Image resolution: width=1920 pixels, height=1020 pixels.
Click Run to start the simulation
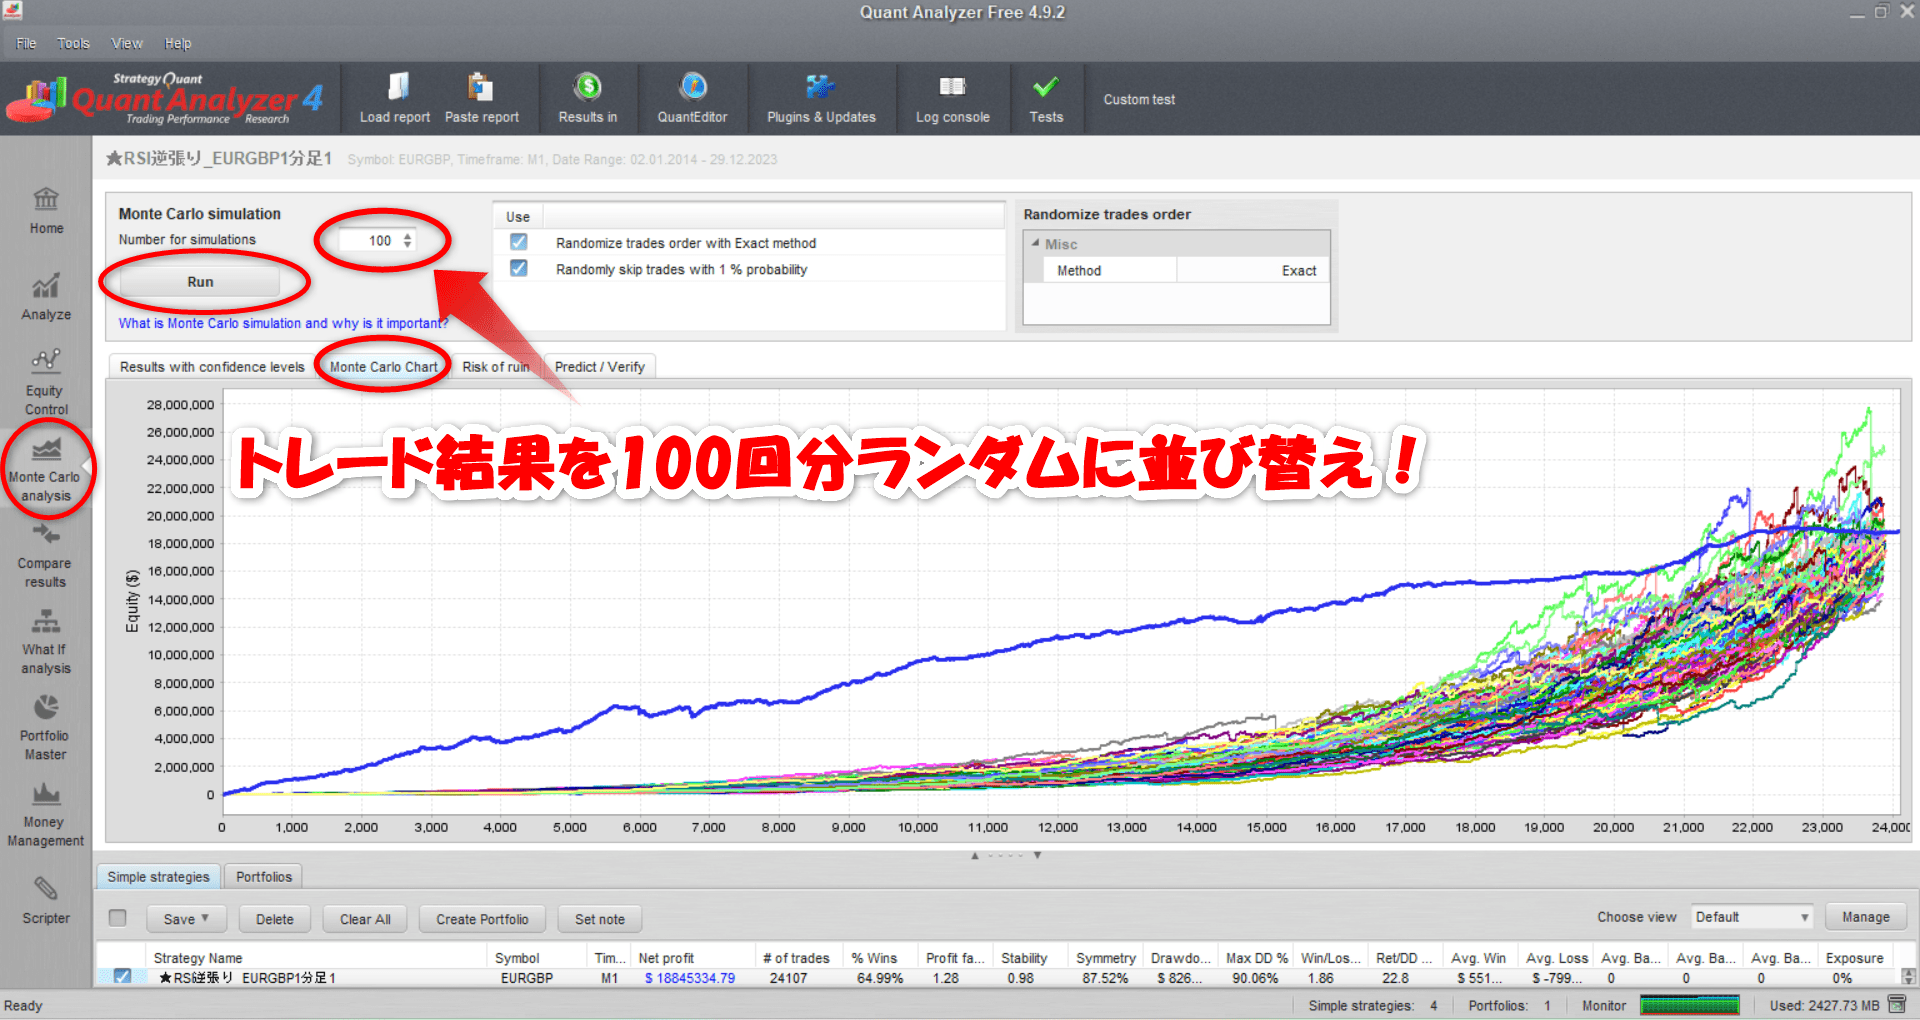point(199,282)
